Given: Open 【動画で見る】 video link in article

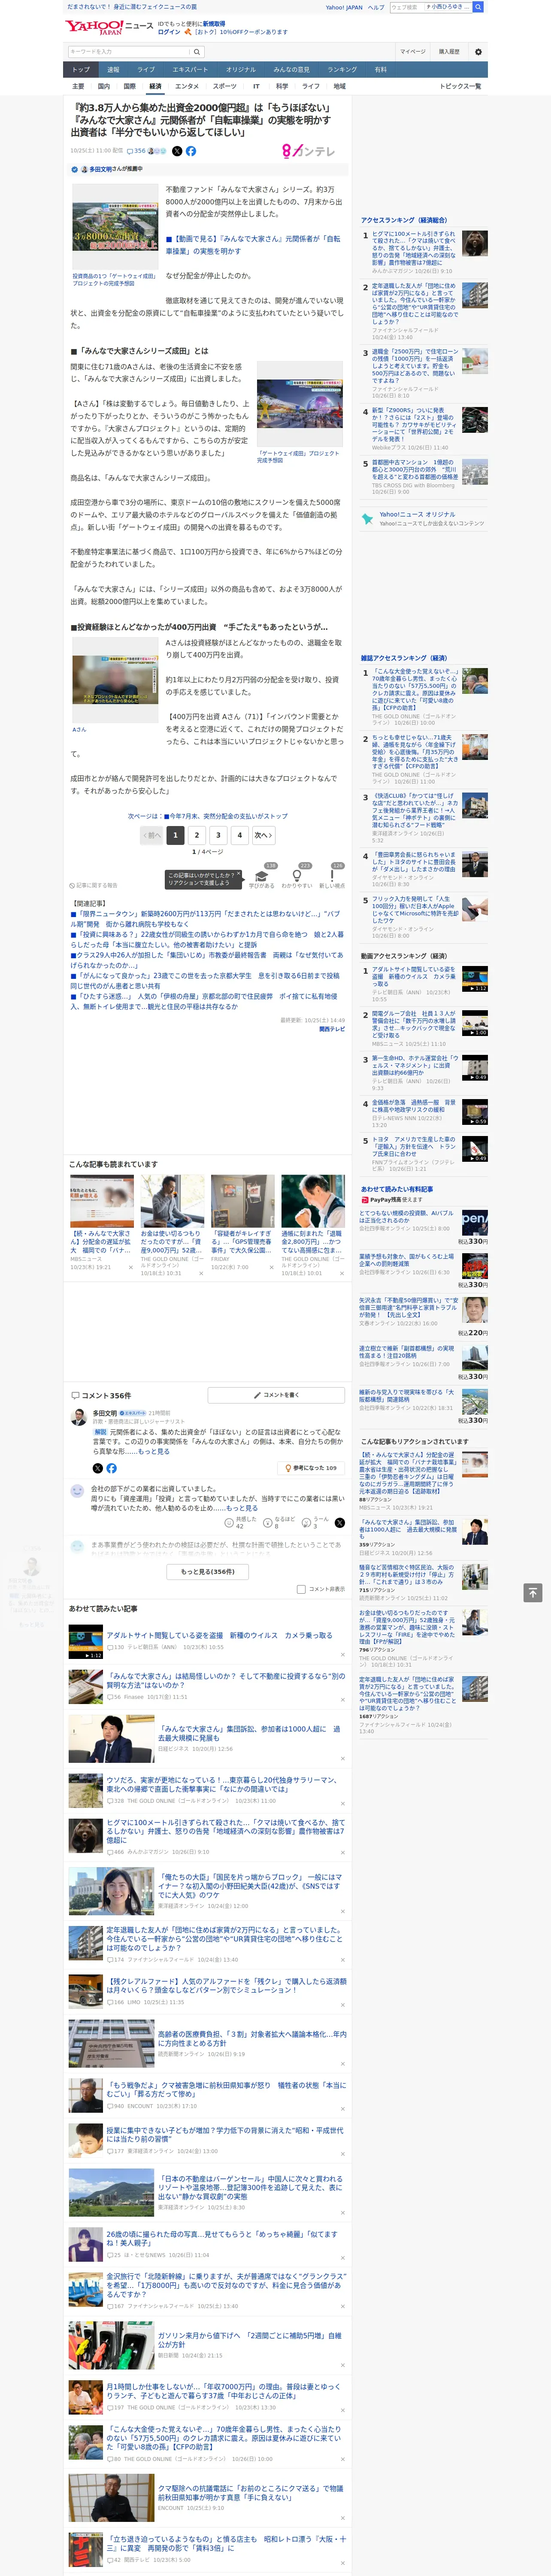Looking at the screenshot, I should click(253, 245).
